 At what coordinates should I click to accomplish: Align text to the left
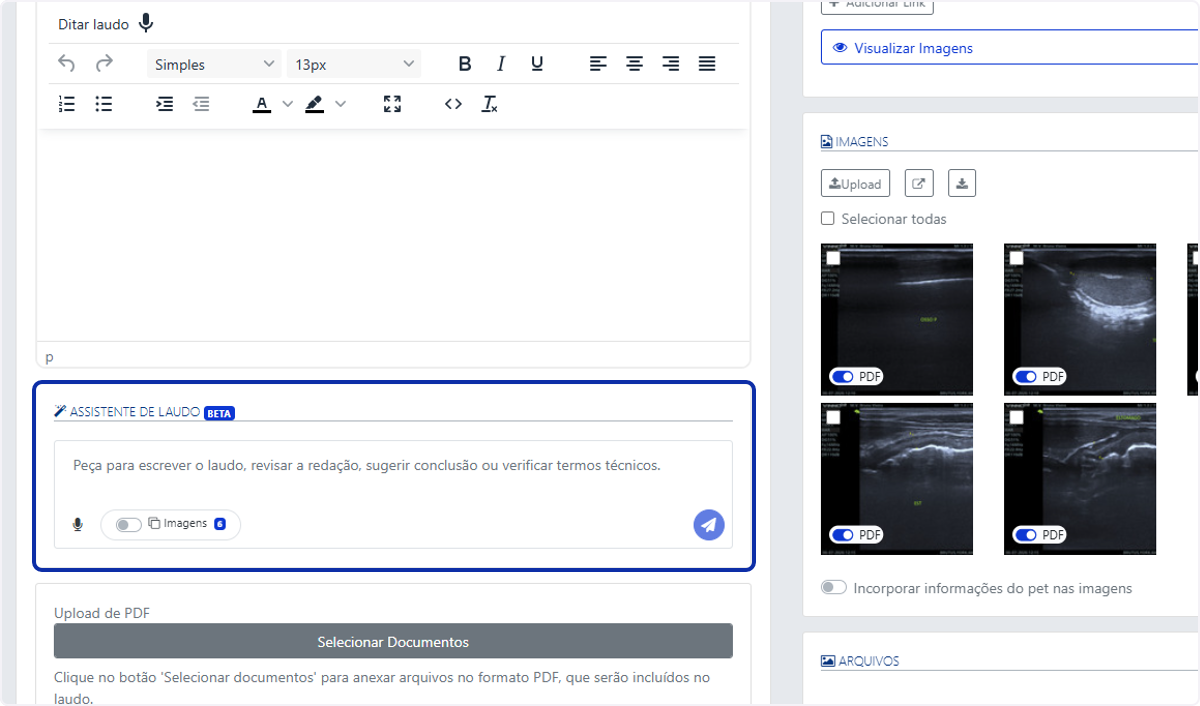click(x=598, y=64)
